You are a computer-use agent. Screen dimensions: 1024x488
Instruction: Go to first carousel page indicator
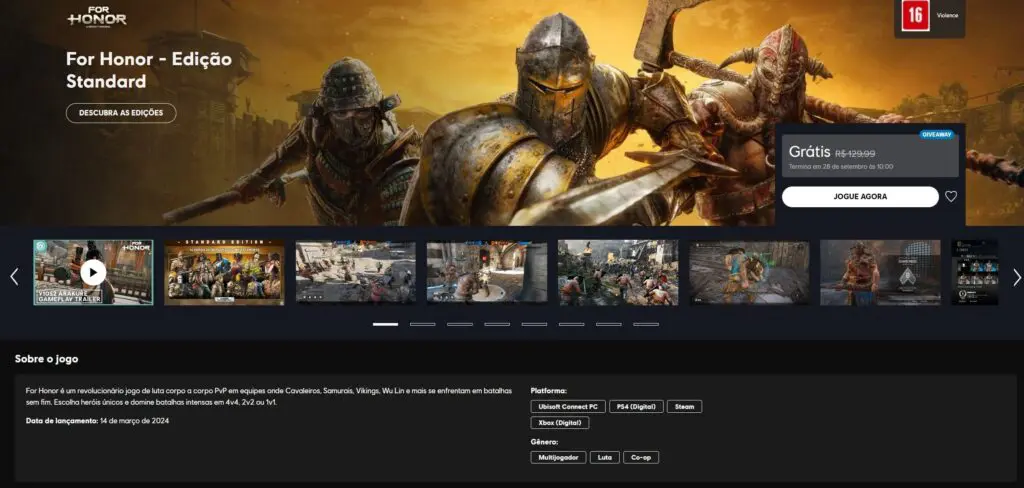pyautogui.click(x=385, y=324)
